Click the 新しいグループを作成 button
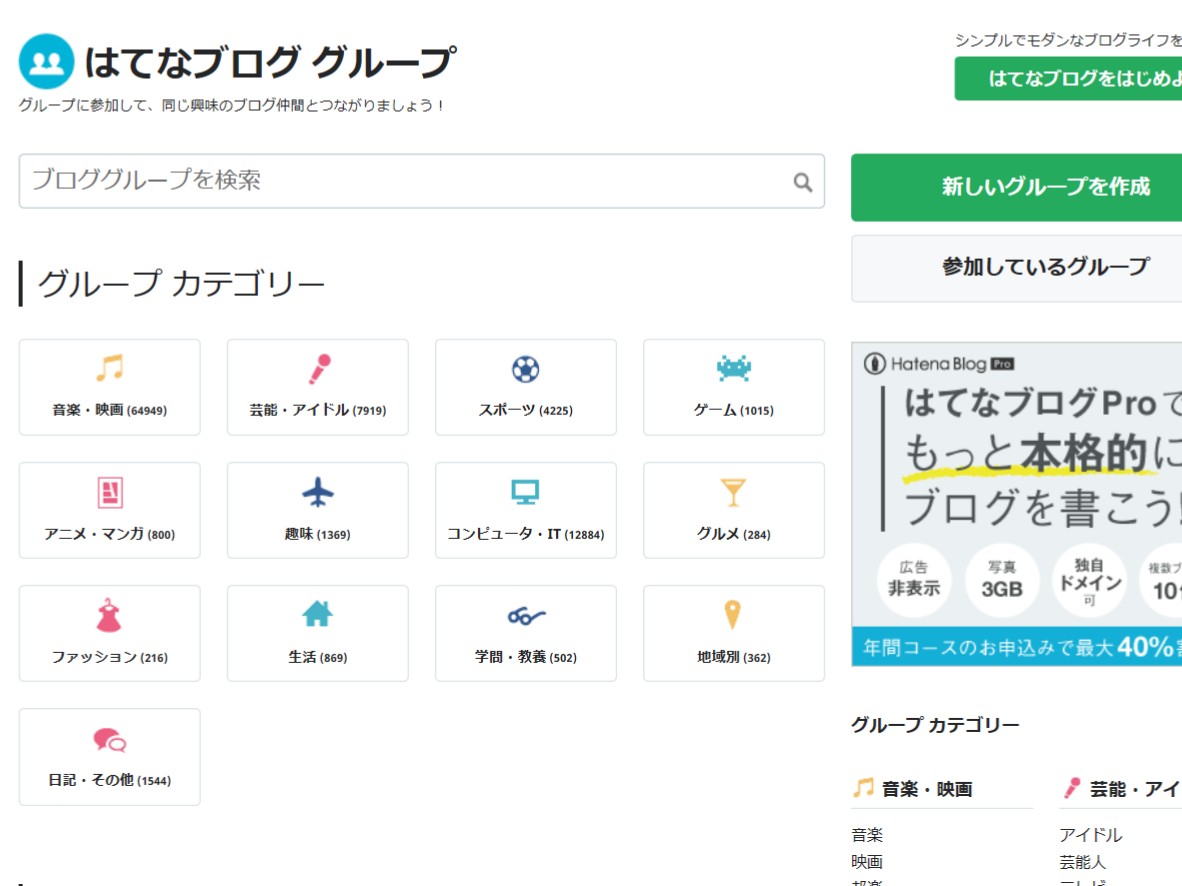This screenshot has height=886, width=1182. [x=1016, y=188]
